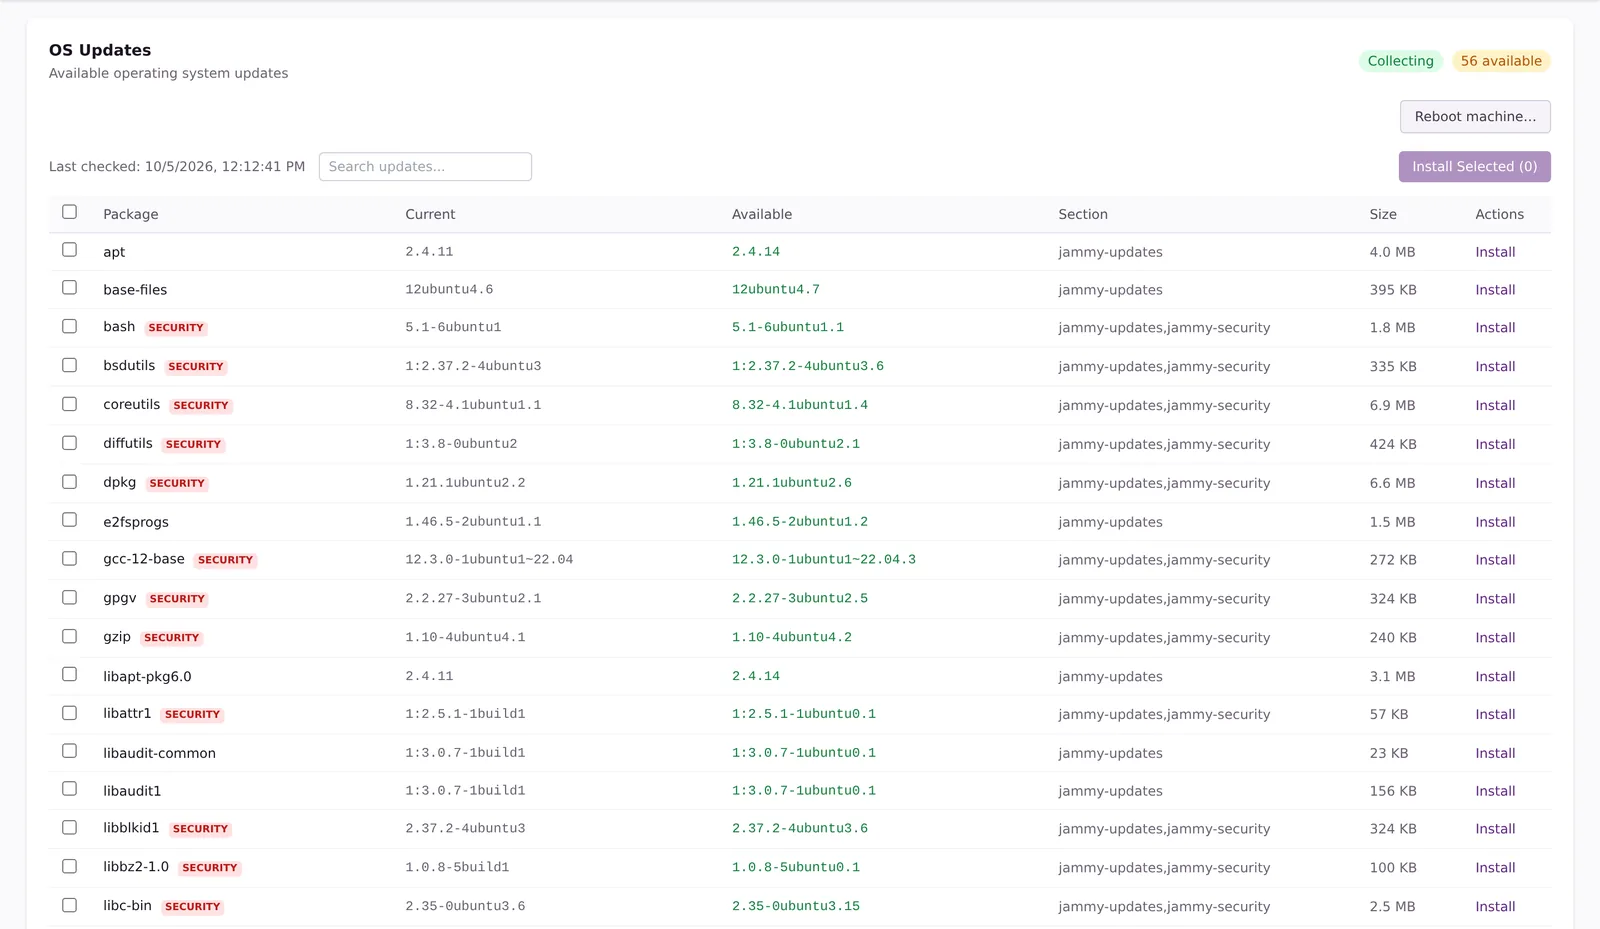Image resolution: width=1600 pixels, height=929 pixels.
Task: Tick the select-all checkbox in table header
Action: click(69, 212)
